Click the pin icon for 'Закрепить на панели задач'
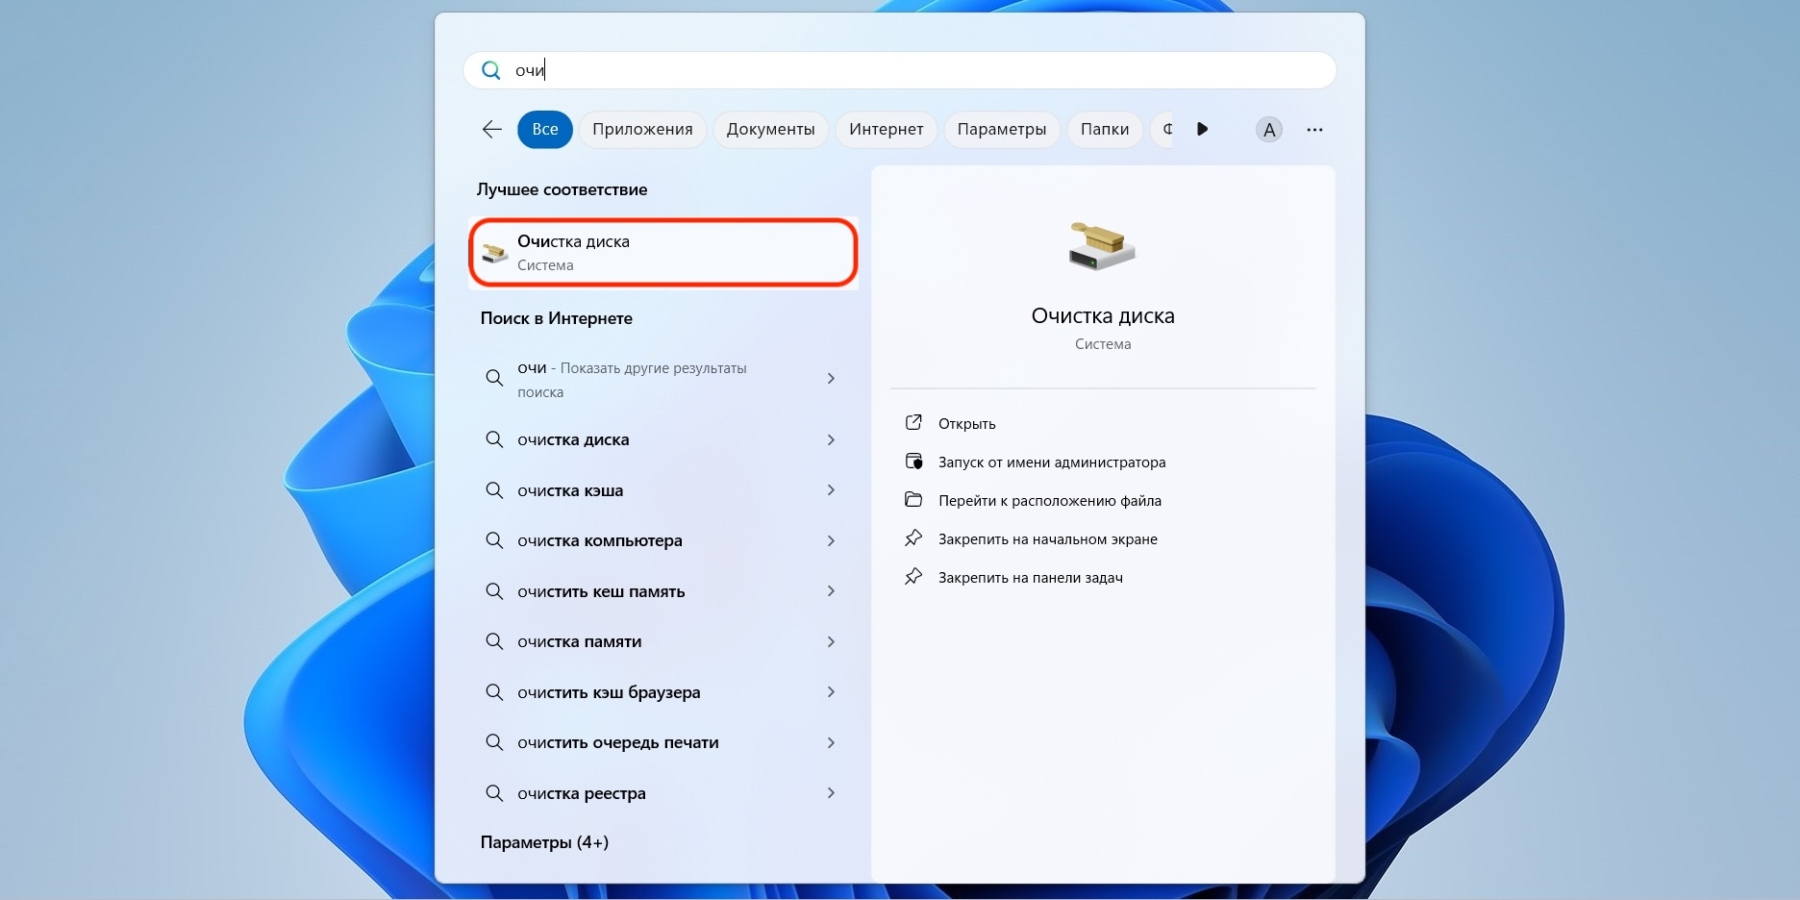 [913, 577]
